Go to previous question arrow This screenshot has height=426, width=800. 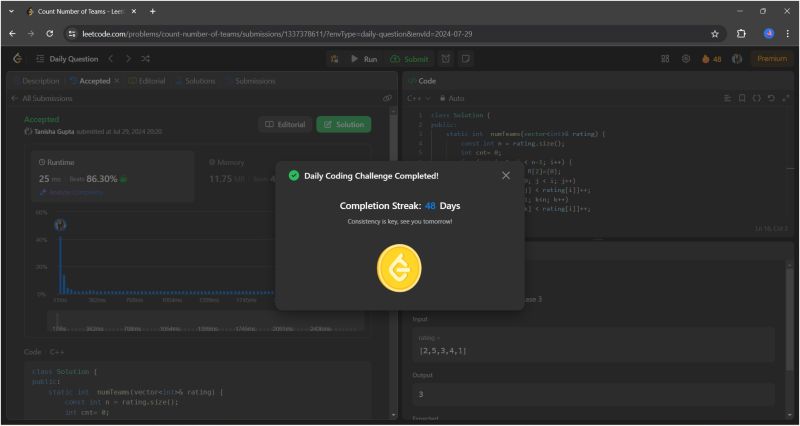(111, 59)
